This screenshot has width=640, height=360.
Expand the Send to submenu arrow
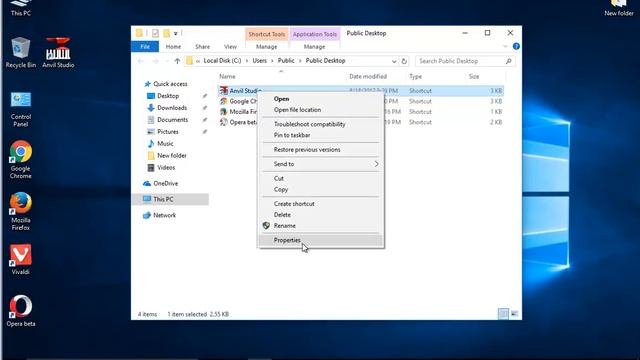click(376, 164)
